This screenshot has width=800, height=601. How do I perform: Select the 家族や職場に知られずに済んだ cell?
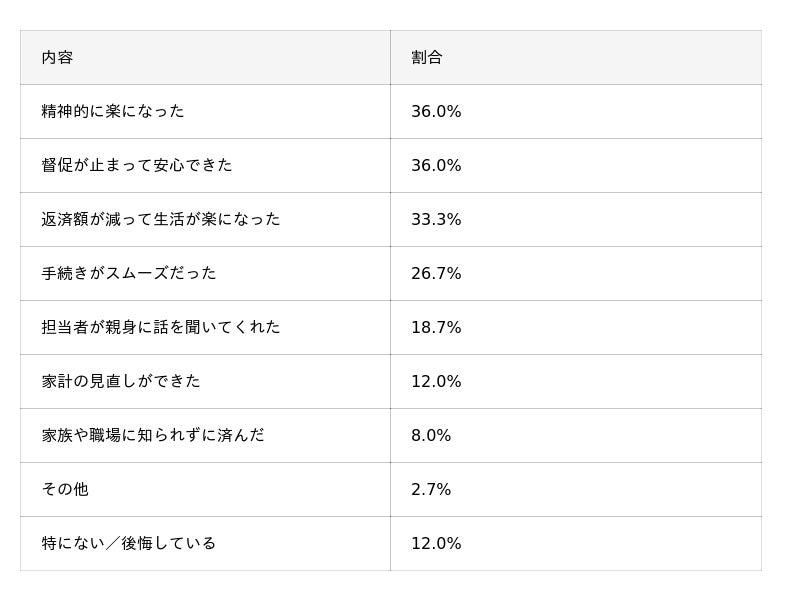153,436
